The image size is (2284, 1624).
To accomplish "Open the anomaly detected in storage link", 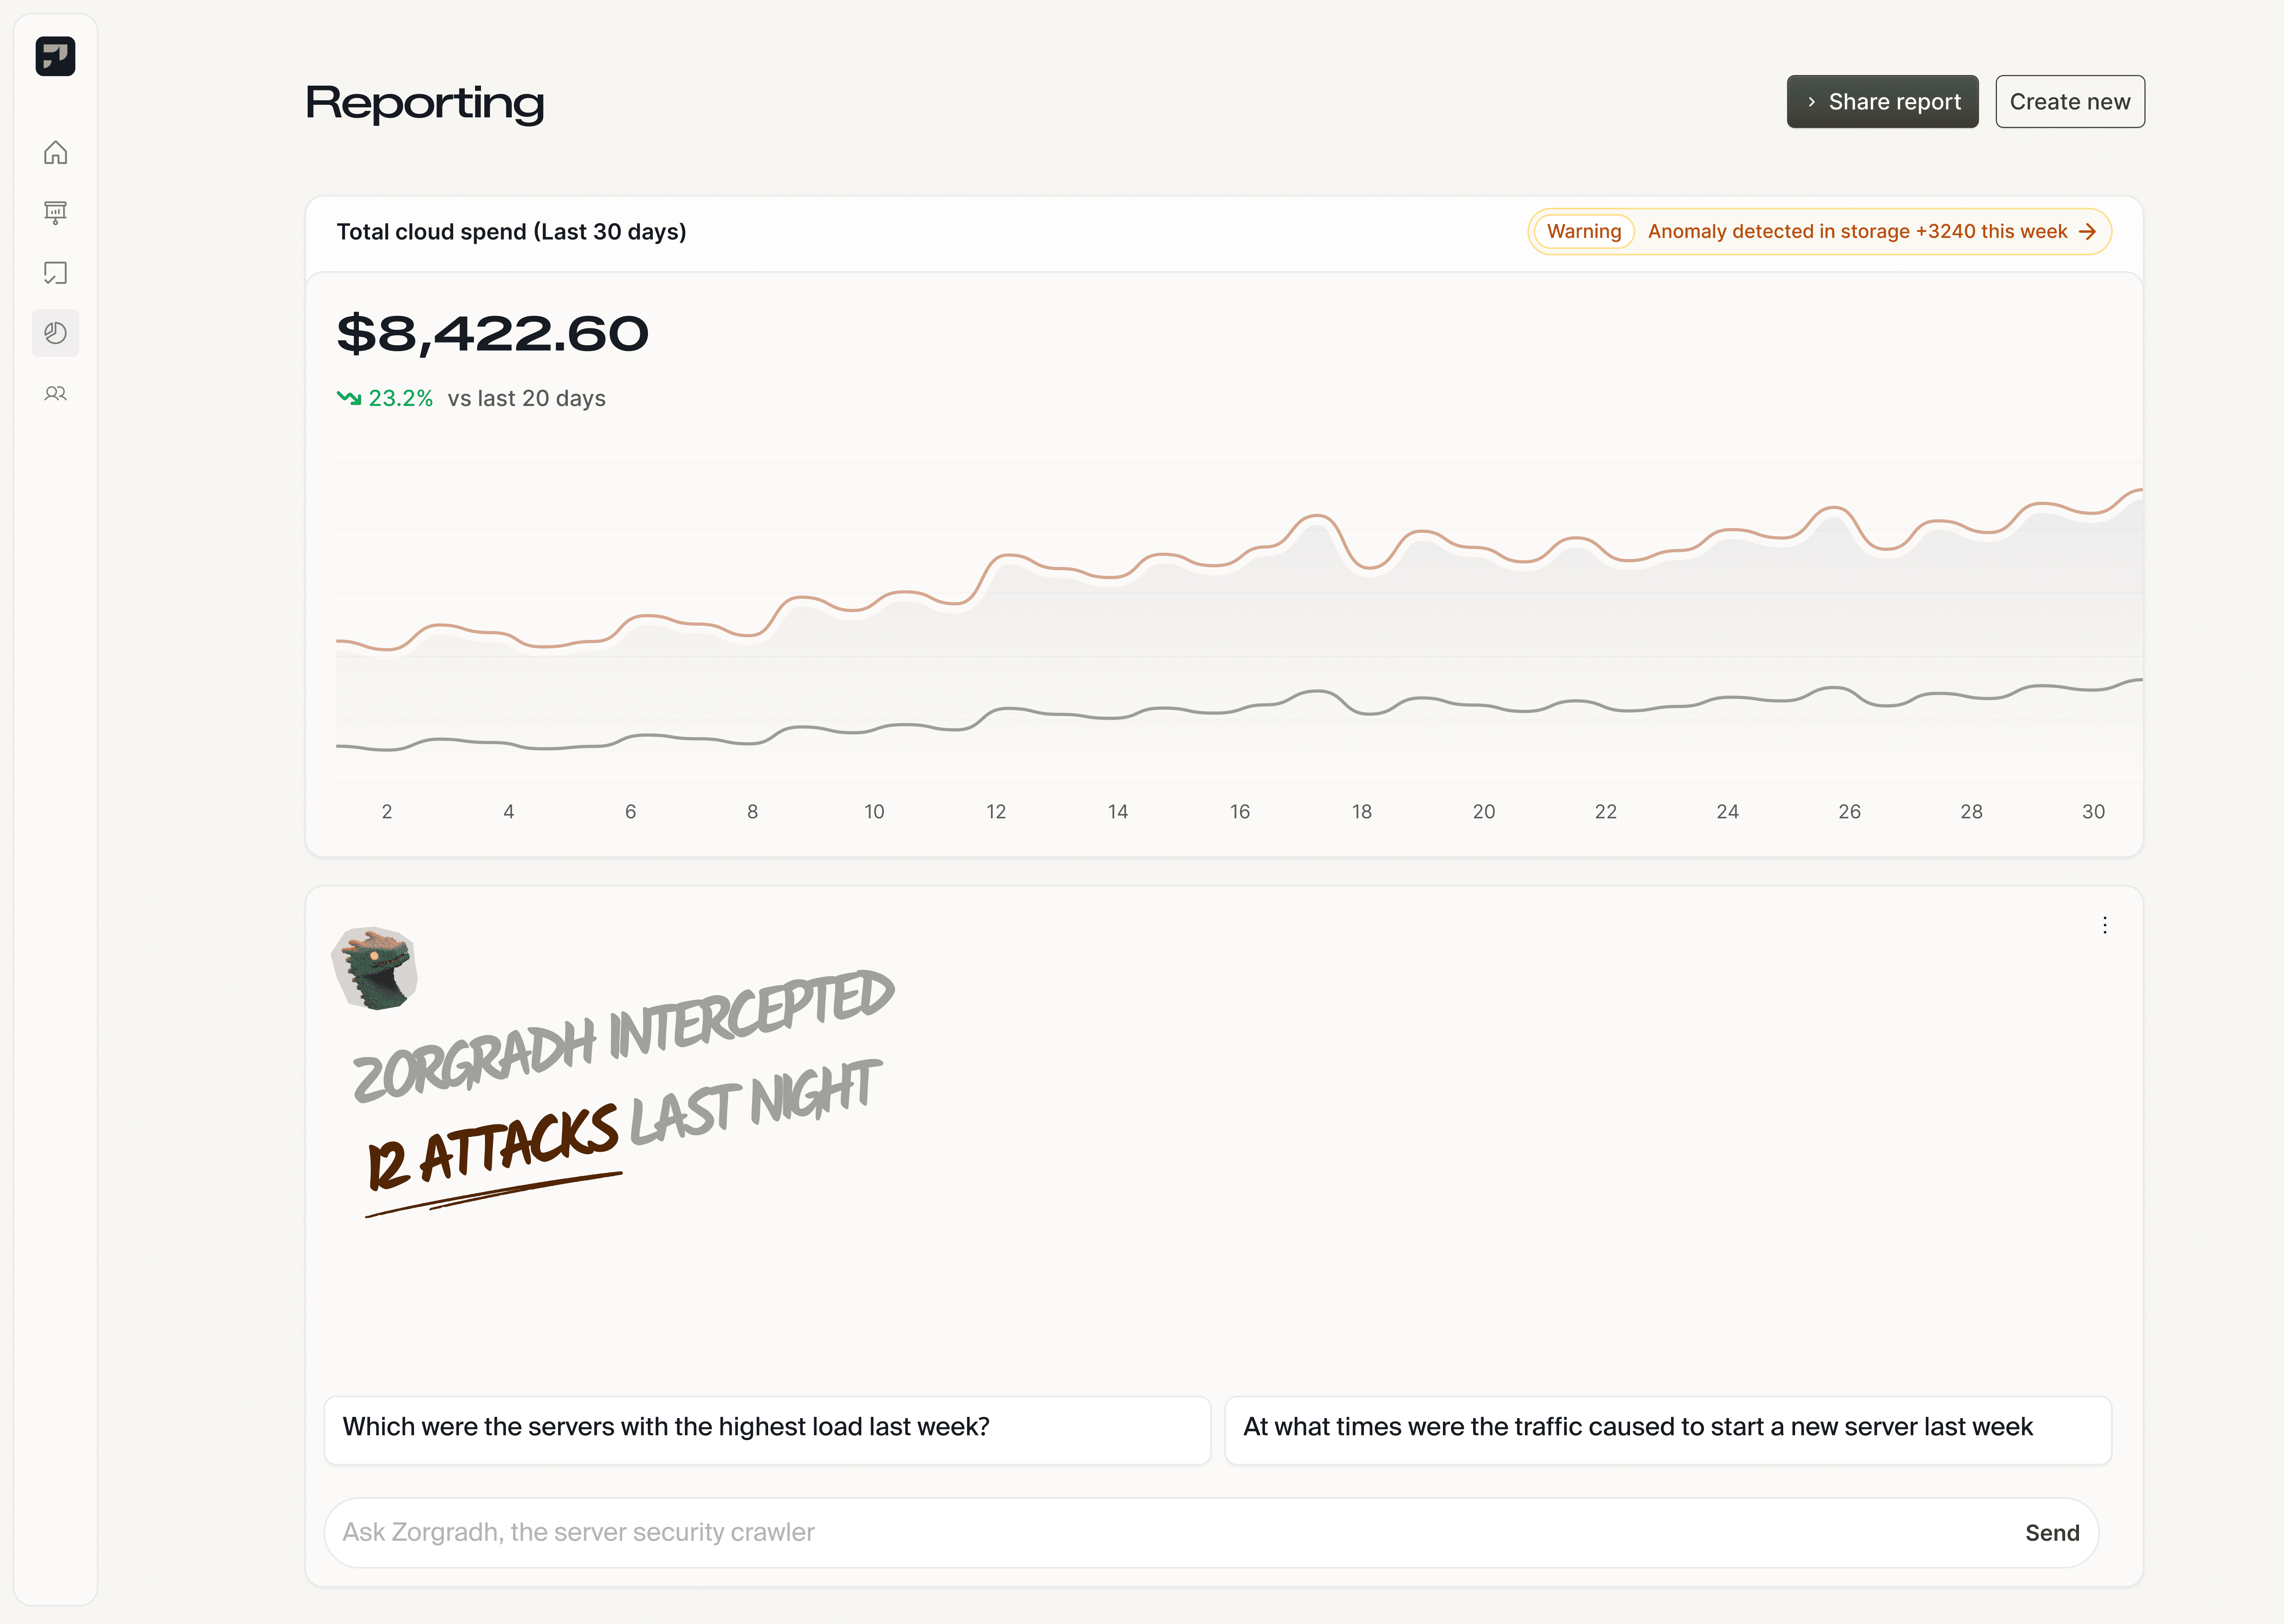I will tap(1857, 232).
